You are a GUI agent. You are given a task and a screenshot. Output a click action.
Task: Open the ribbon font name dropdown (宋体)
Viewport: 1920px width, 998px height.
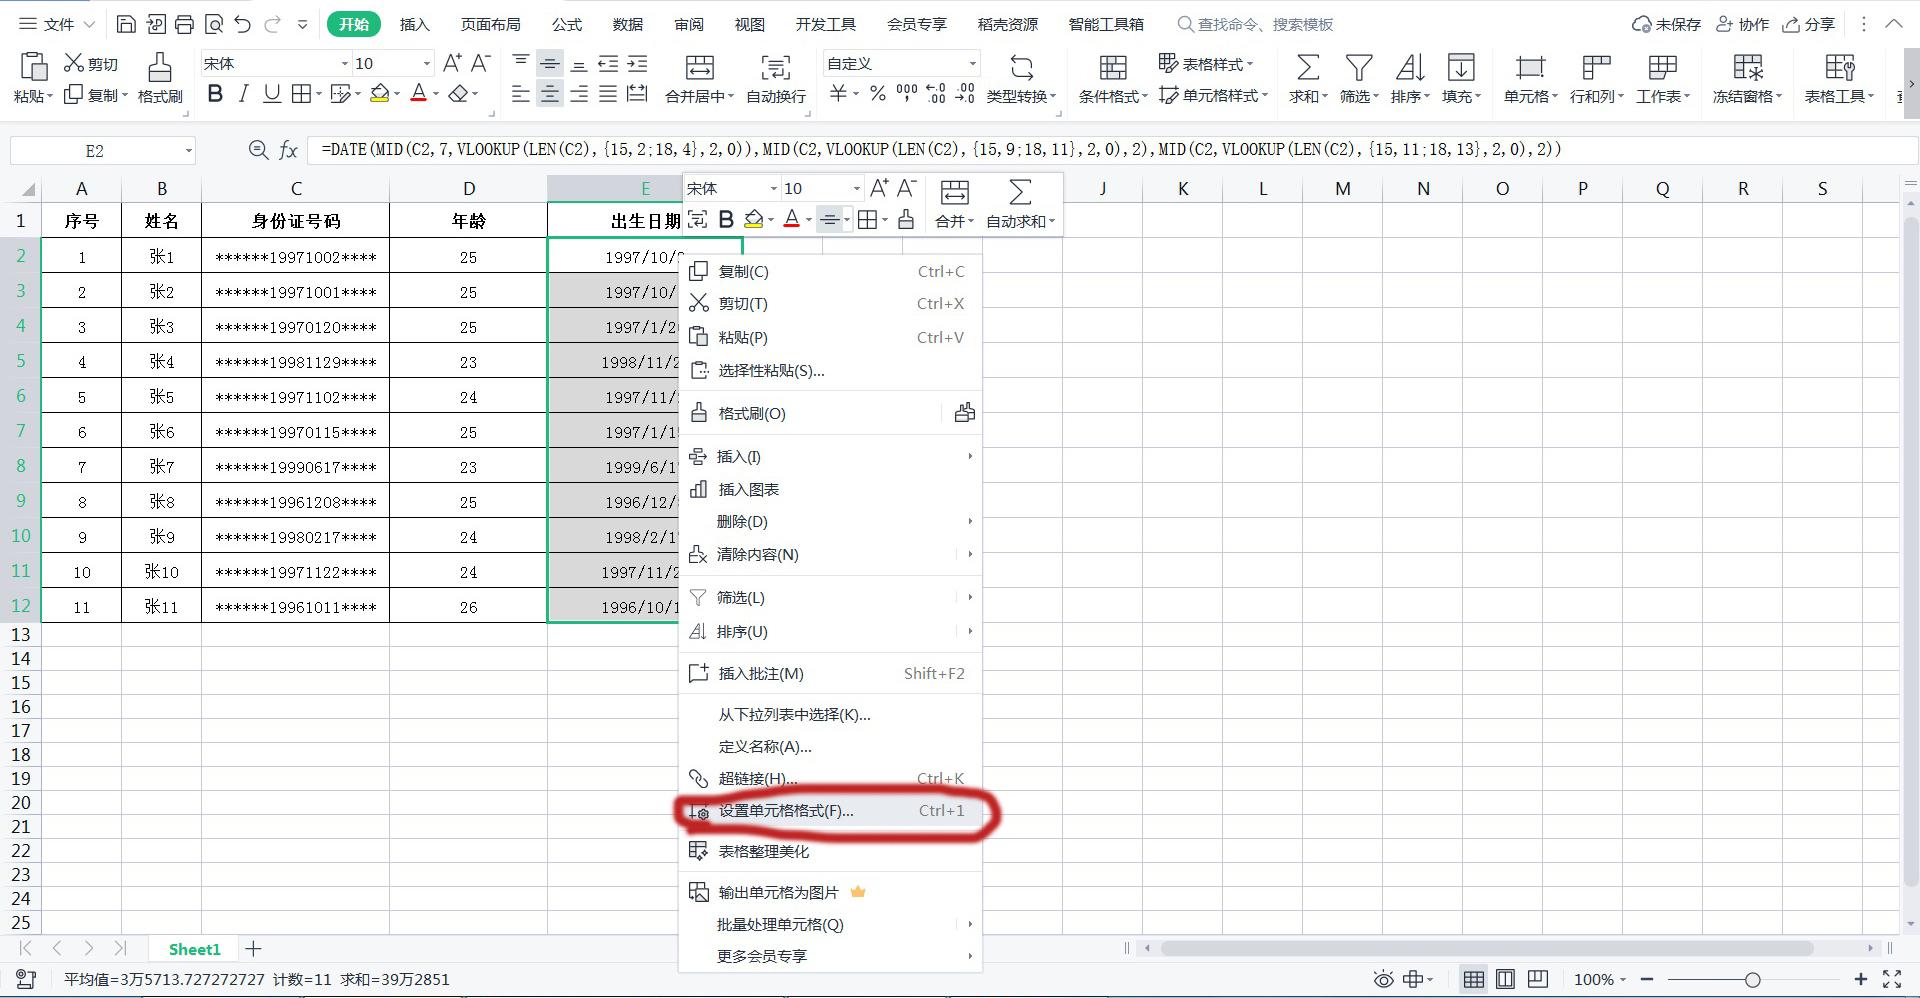(x=345, y=64)
